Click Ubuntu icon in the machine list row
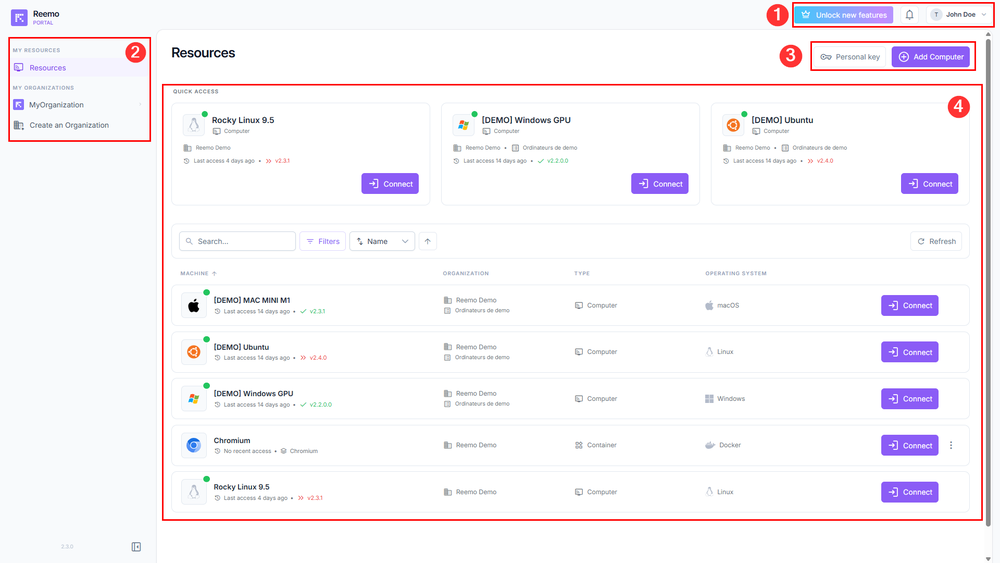Screen dimensions: 1000x563 [x=194, y=352]
